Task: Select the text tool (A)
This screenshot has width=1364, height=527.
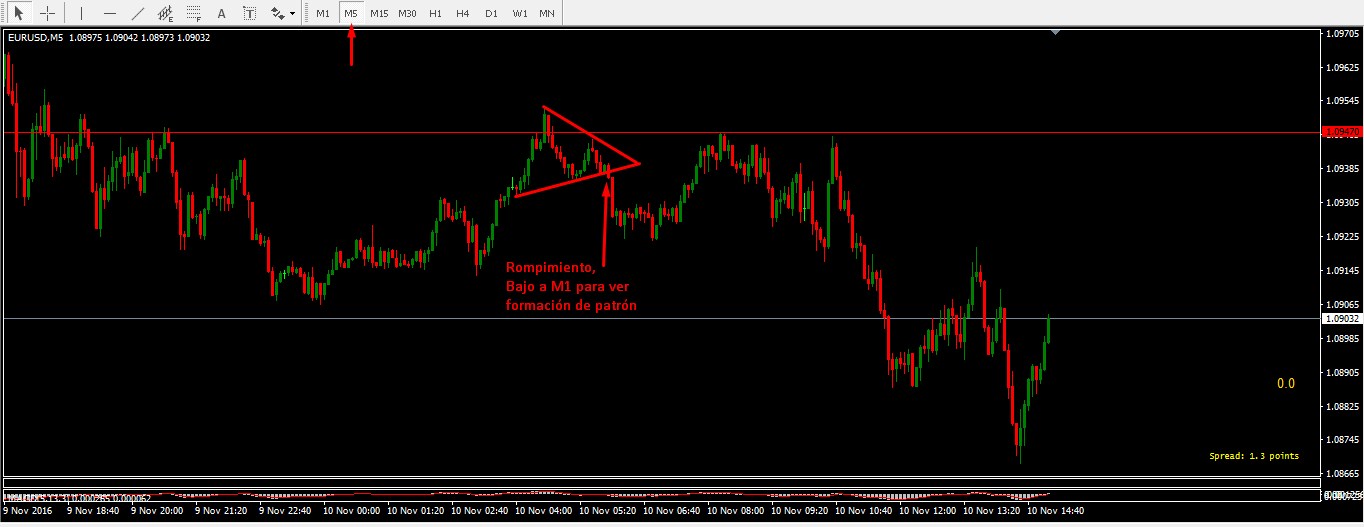Action: 221,14
